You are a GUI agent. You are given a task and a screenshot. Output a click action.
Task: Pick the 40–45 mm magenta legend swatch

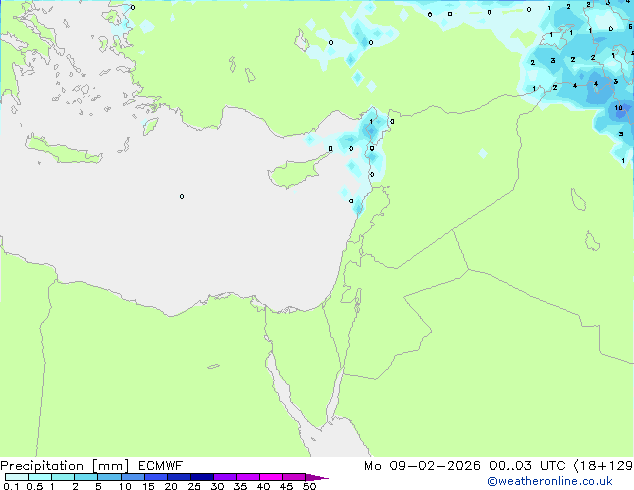(271, 477)
